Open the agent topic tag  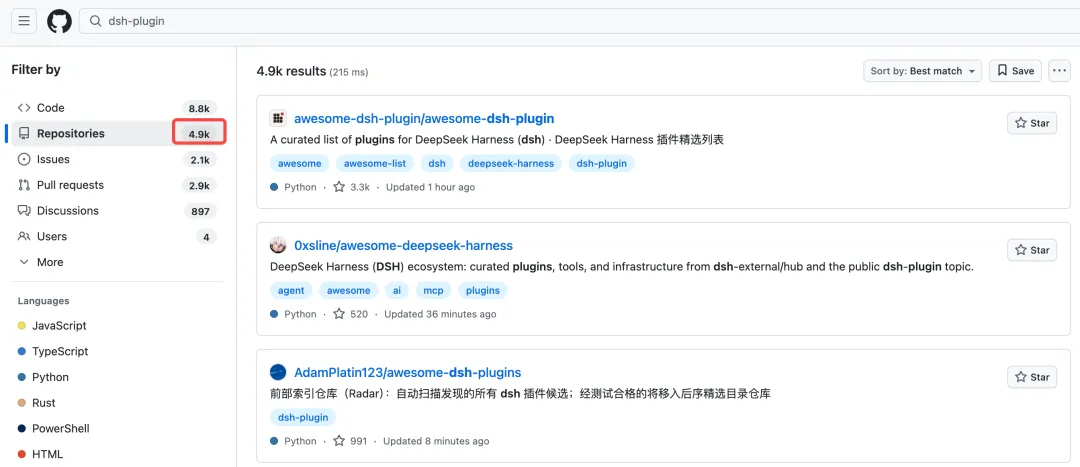(x=291, y=291)
